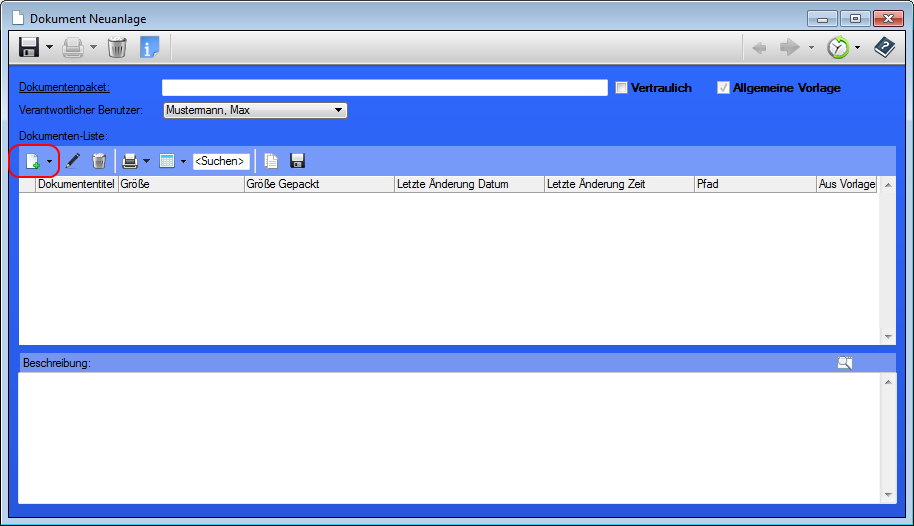
Task: Click the help book icon
Action: pos(884,47)
